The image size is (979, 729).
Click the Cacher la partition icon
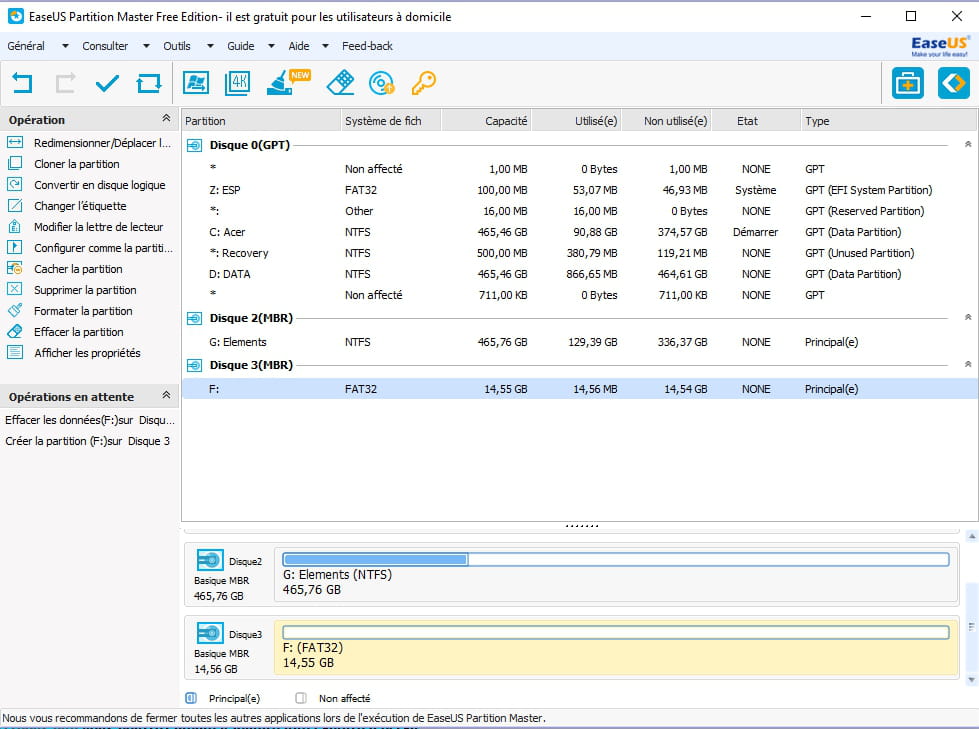coord(15,268)
